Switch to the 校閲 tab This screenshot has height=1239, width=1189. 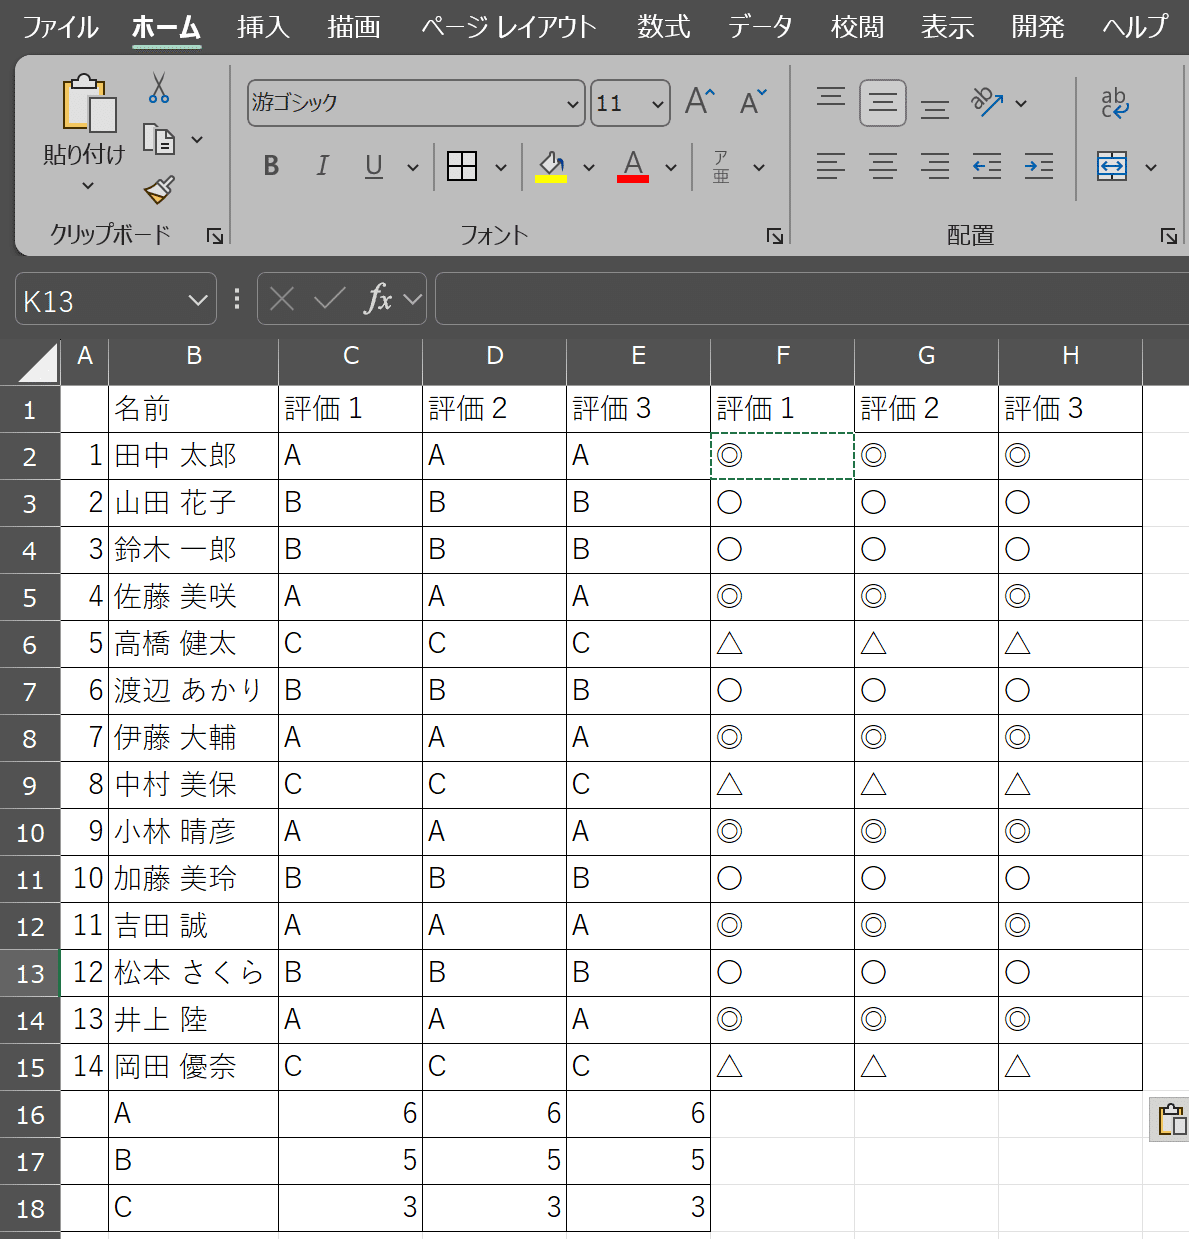point(858,27)
